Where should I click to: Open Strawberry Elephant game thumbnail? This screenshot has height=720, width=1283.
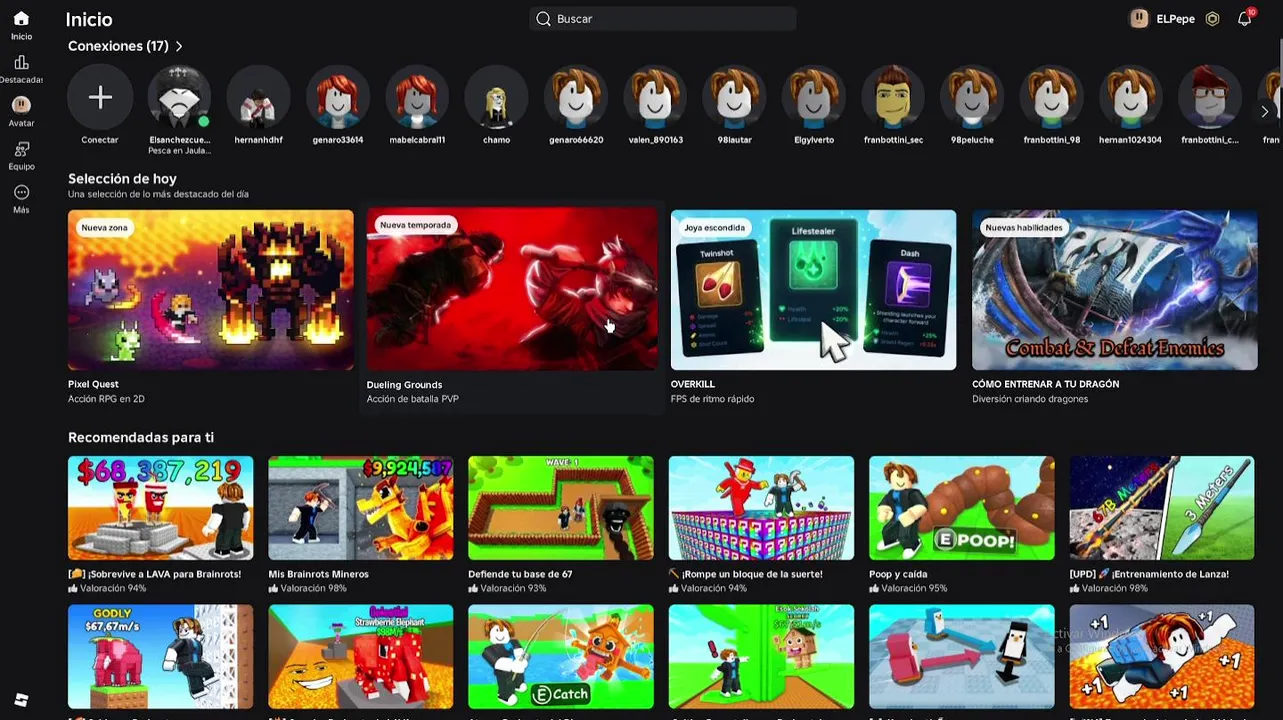point(361,656)
